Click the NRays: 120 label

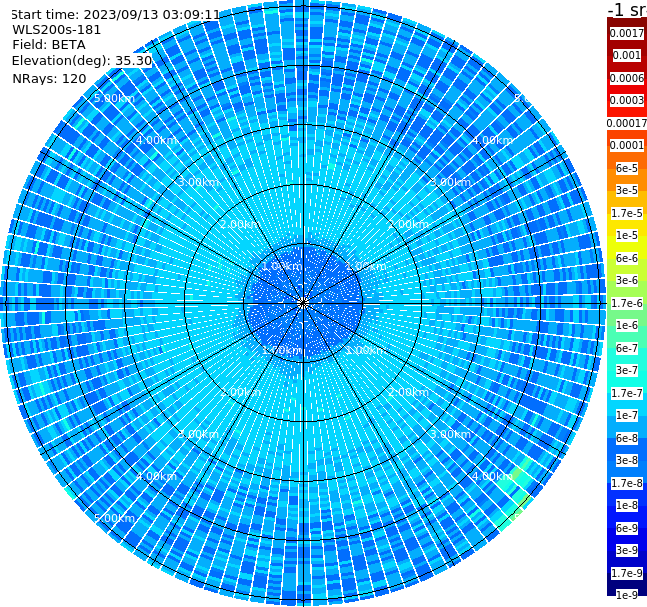point(49,78)
